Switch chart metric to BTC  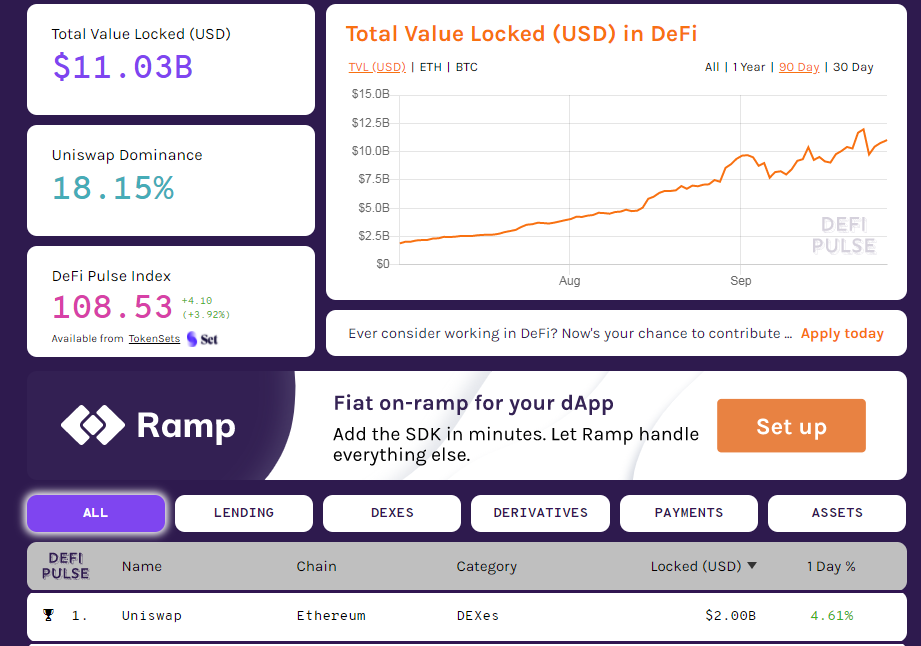466,67
